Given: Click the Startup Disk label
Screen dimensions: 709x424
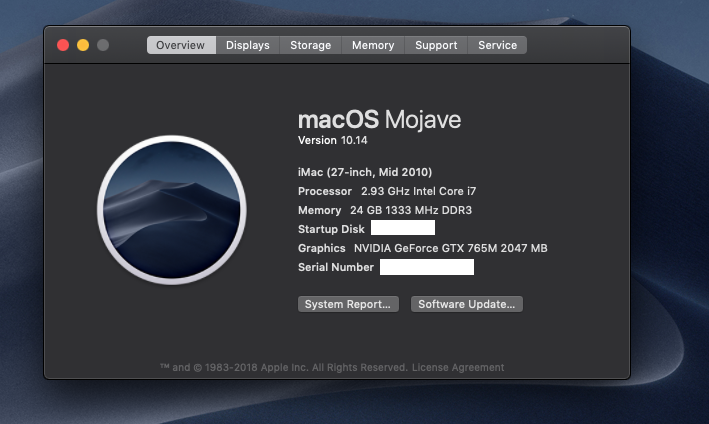Looking at the screenshot, I should click(x=331, y=229).
